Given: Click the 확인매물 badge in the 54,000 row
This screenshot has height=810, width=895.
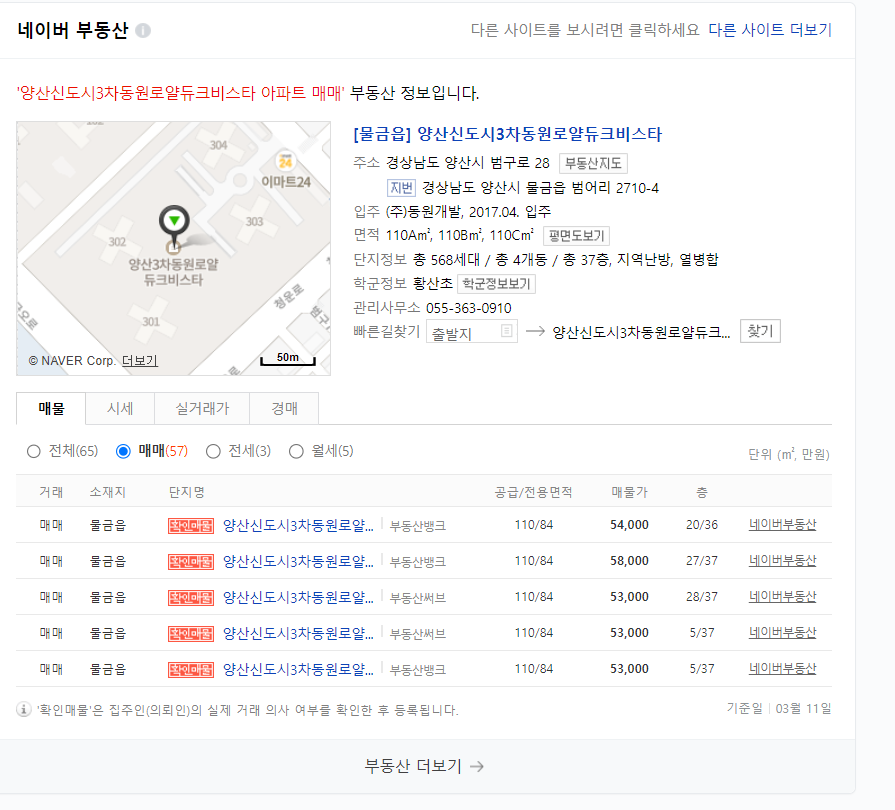Looking at the screenshot, I should coord(191,526).
